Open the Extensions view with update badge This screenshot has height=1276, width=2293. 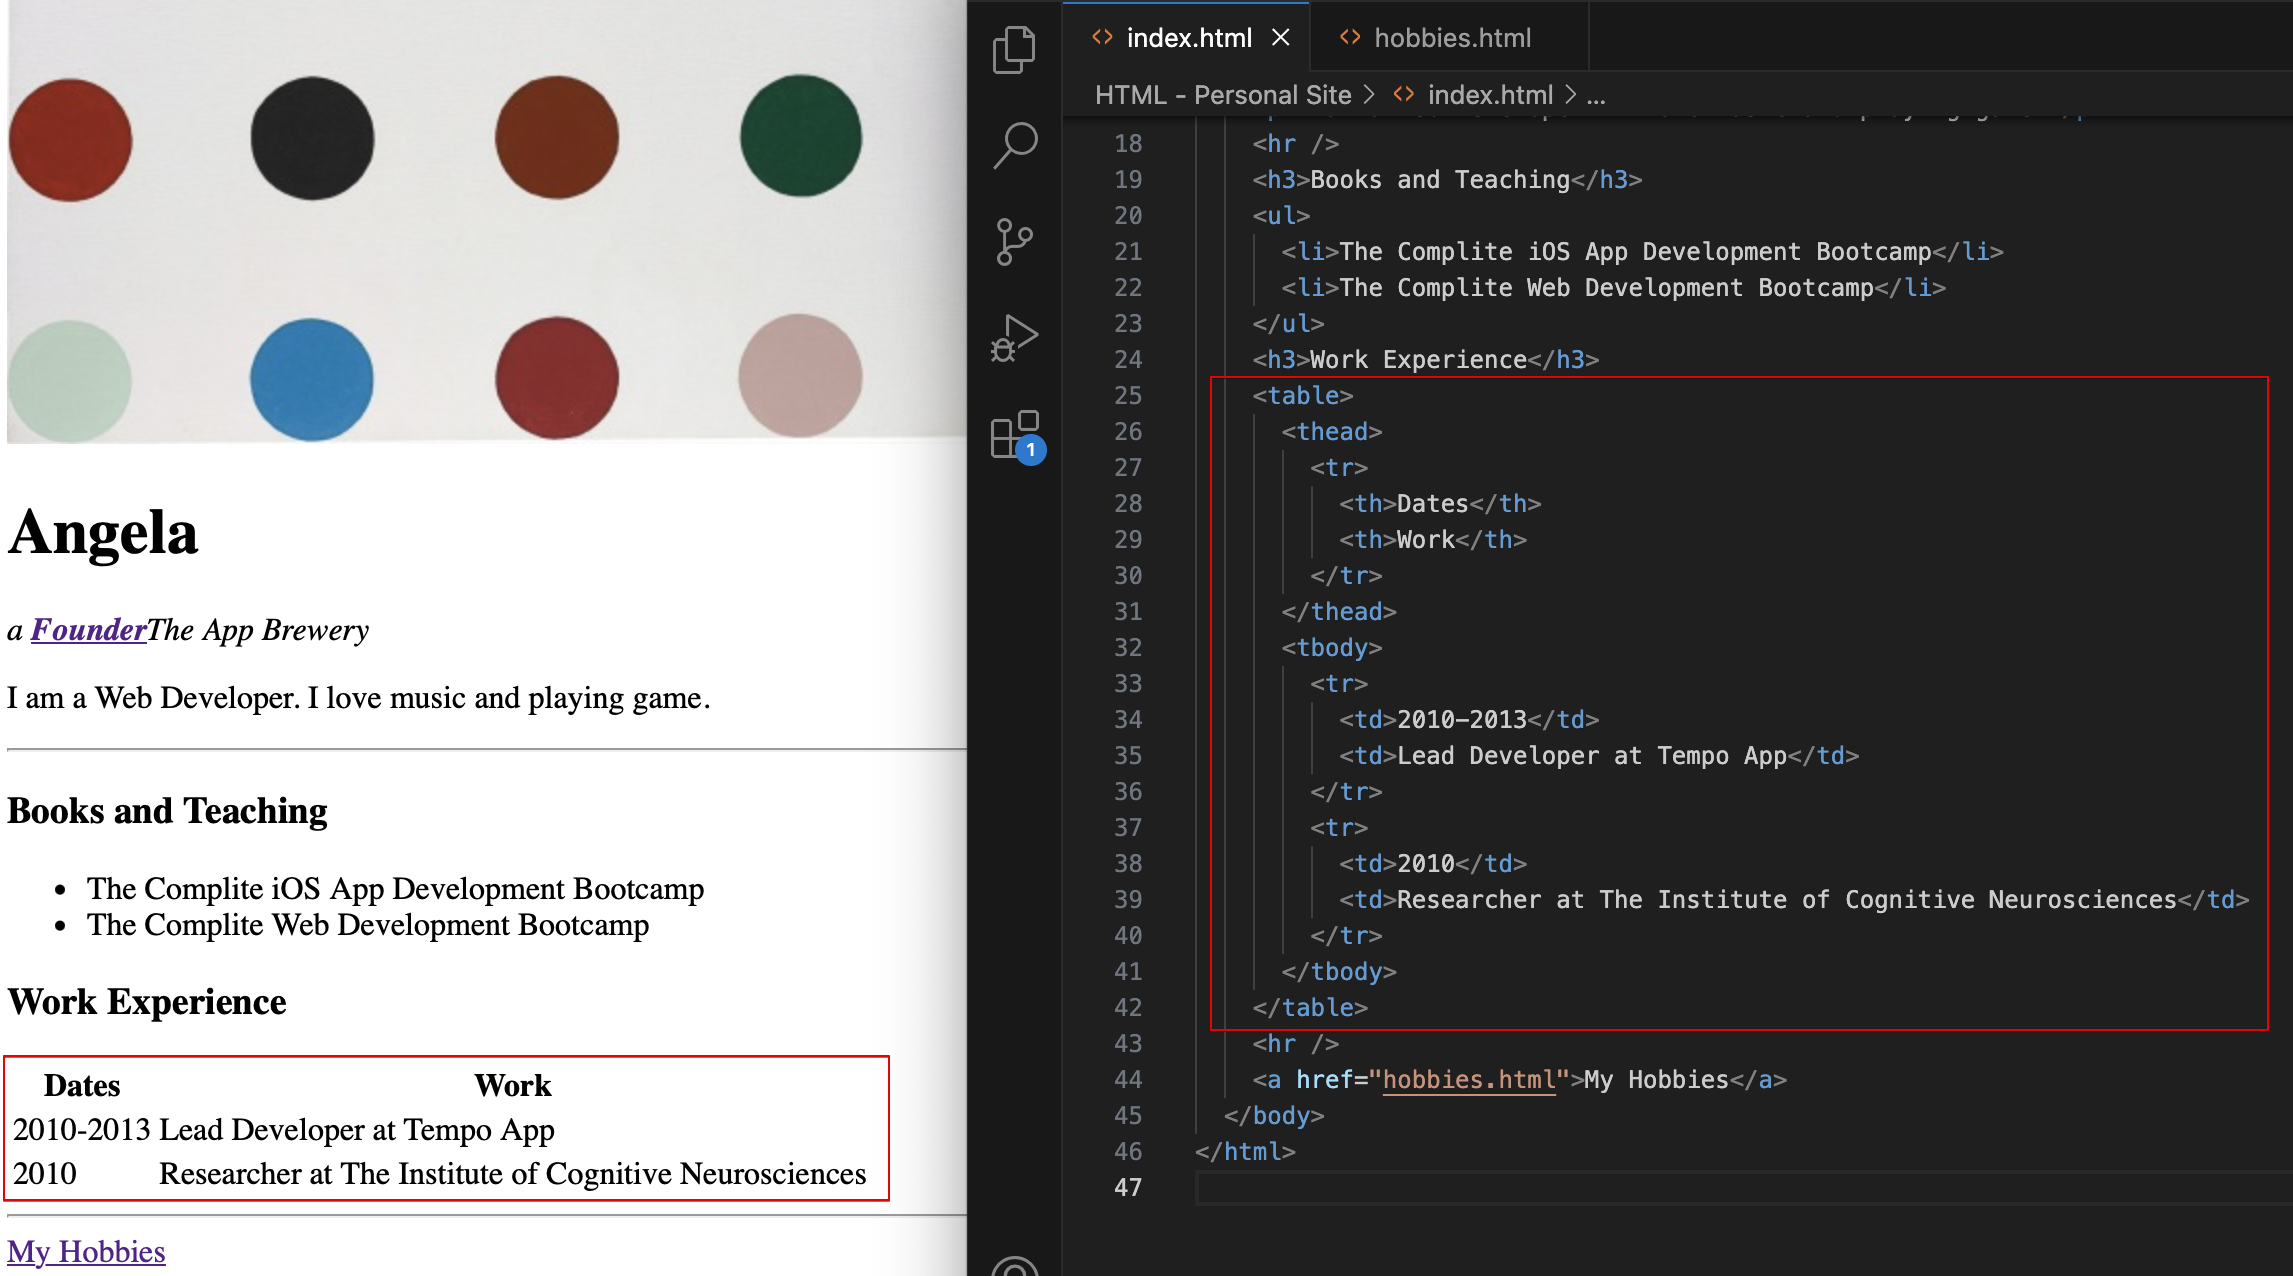(1016, 436)
